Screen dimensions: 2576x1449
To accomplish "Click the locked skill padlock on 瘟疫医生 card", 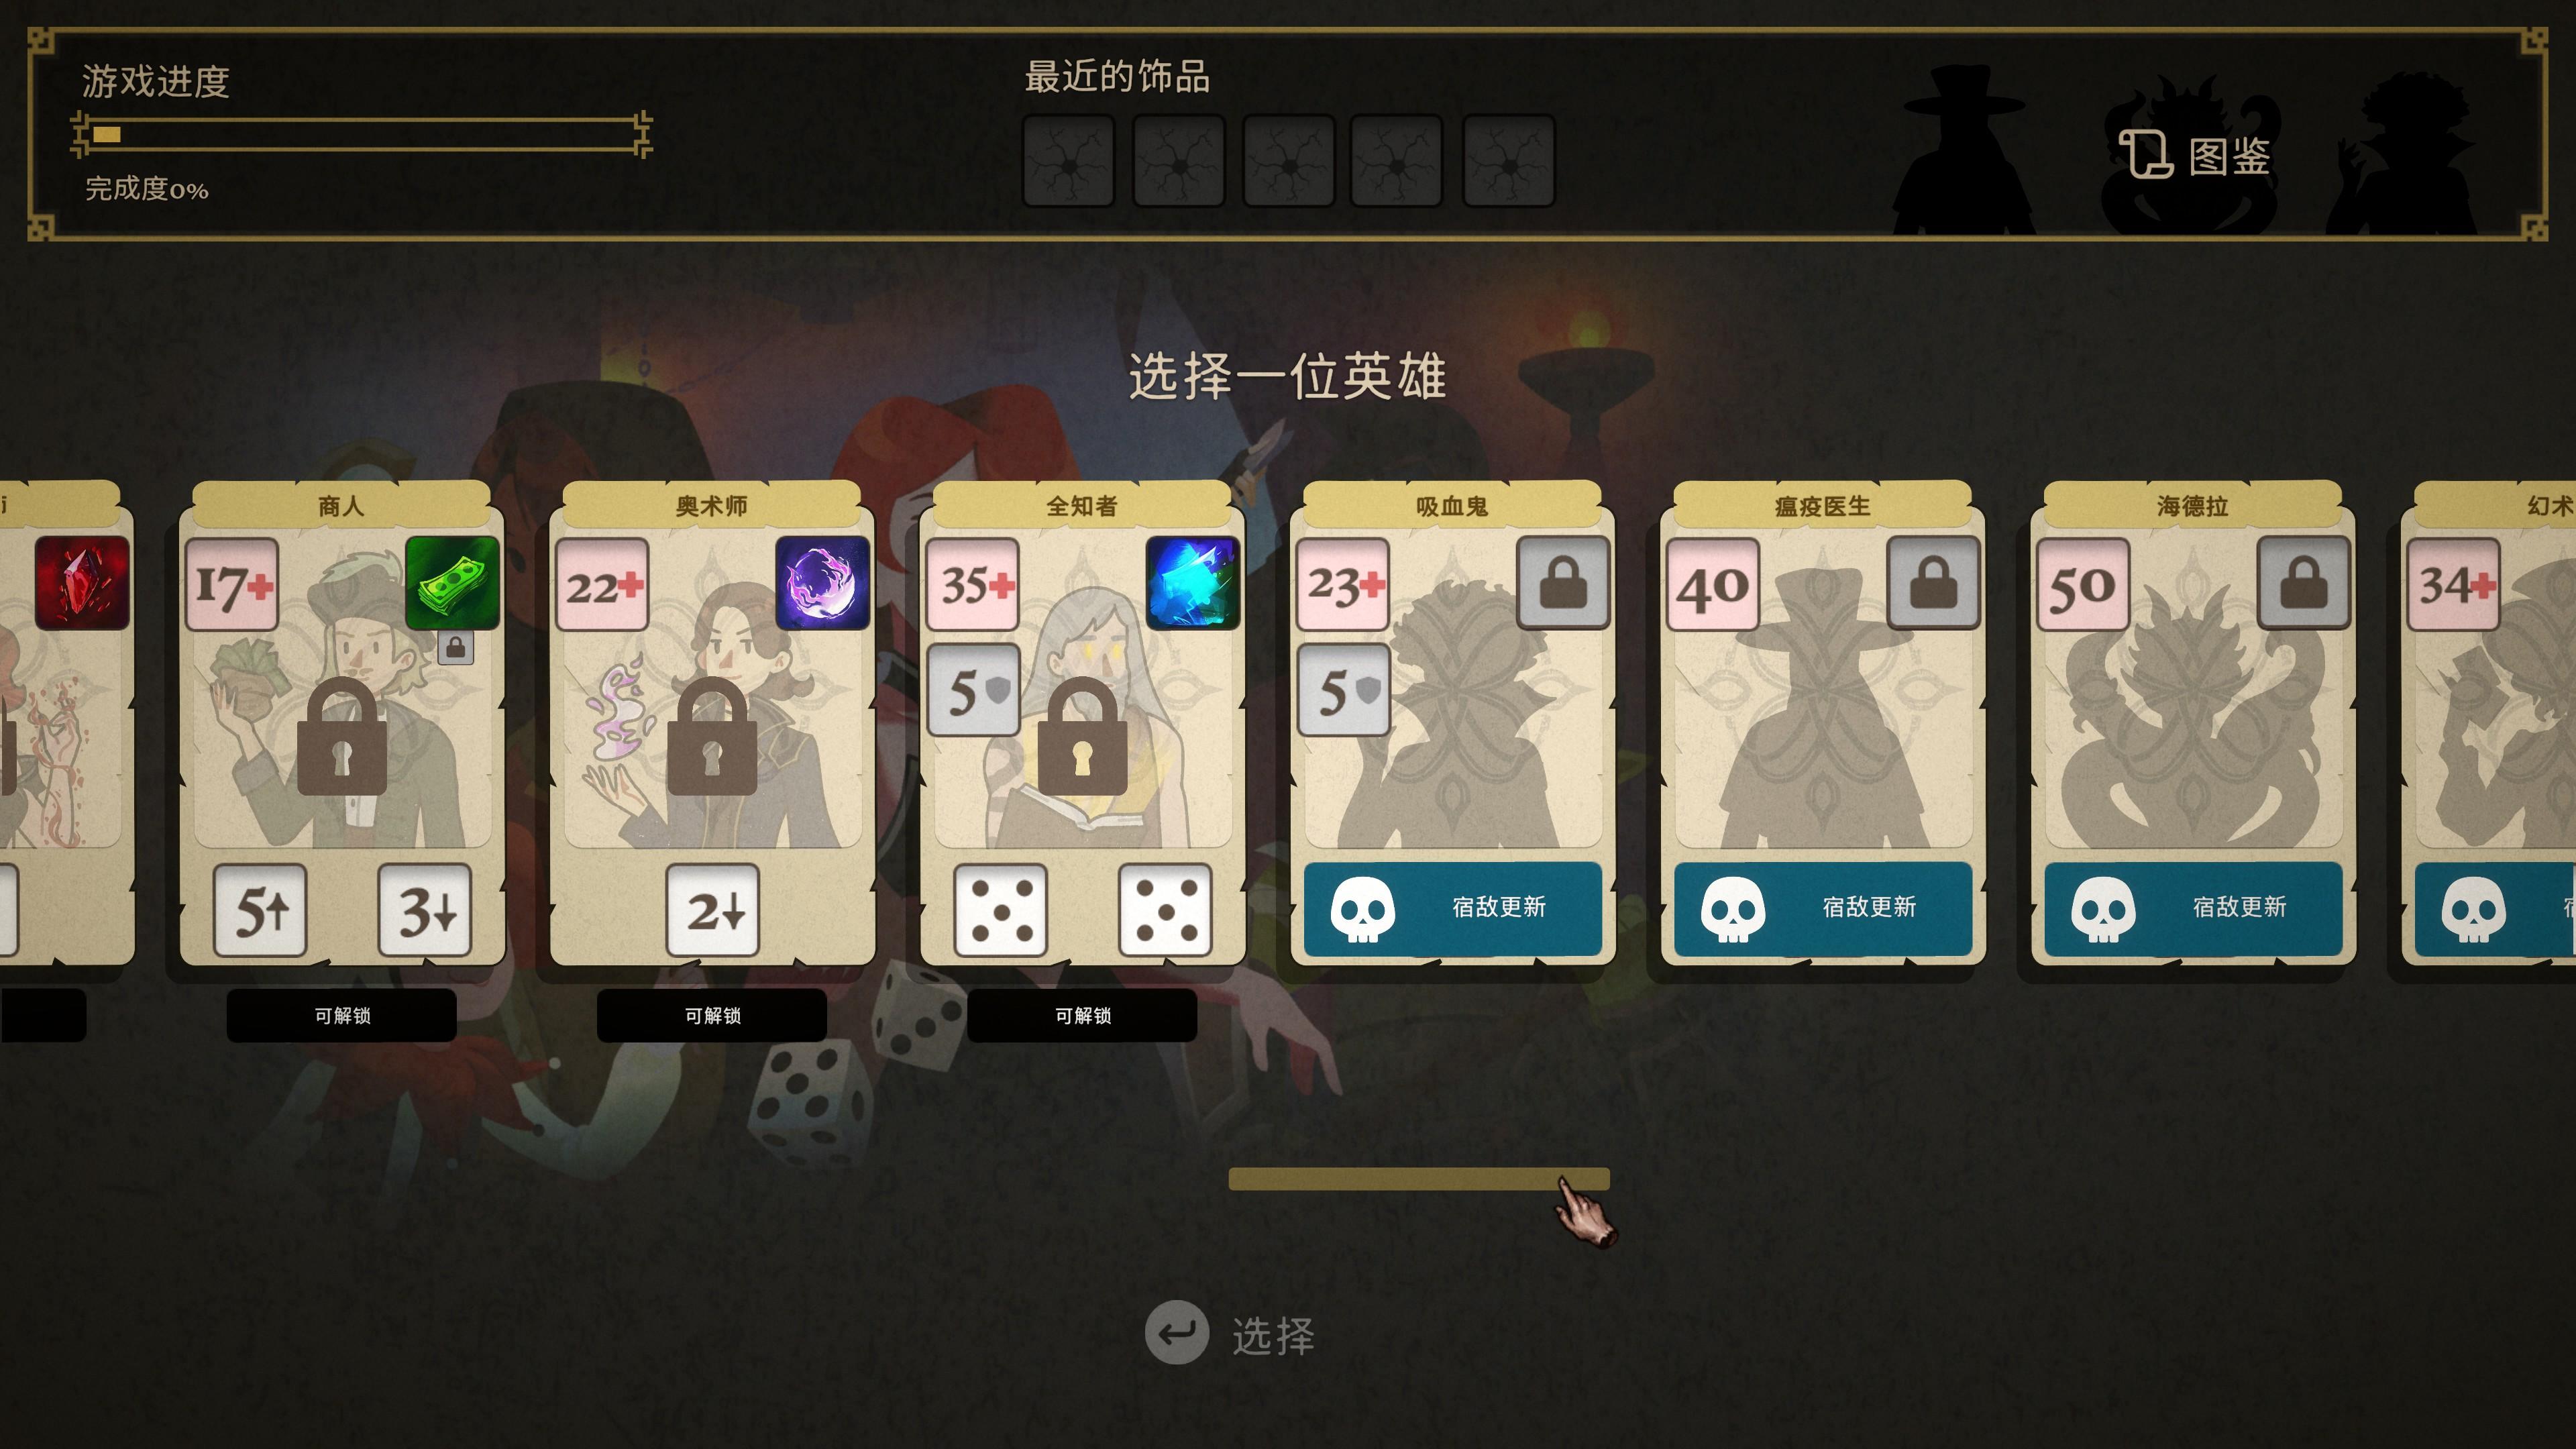I will coord(1933,583).
